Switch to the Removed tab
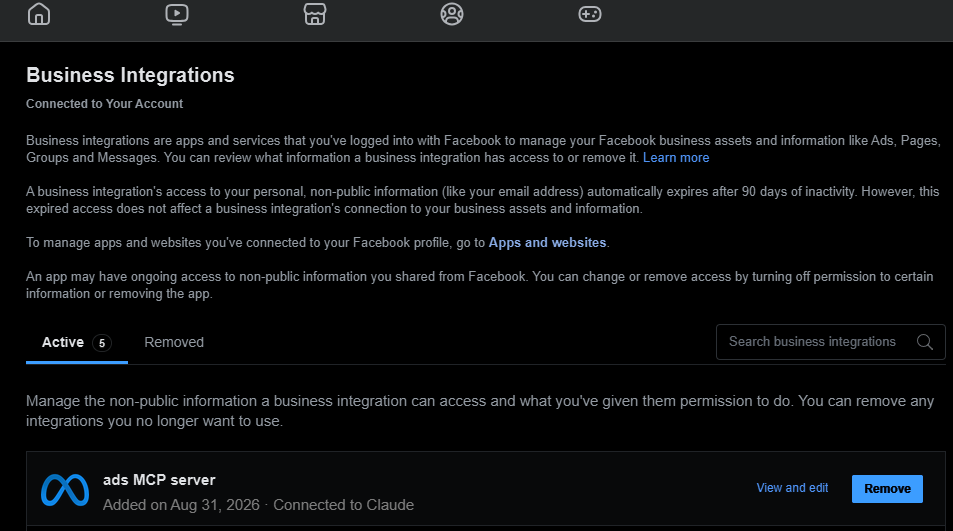Screen dimensions: 953x531 click(174, 343)
